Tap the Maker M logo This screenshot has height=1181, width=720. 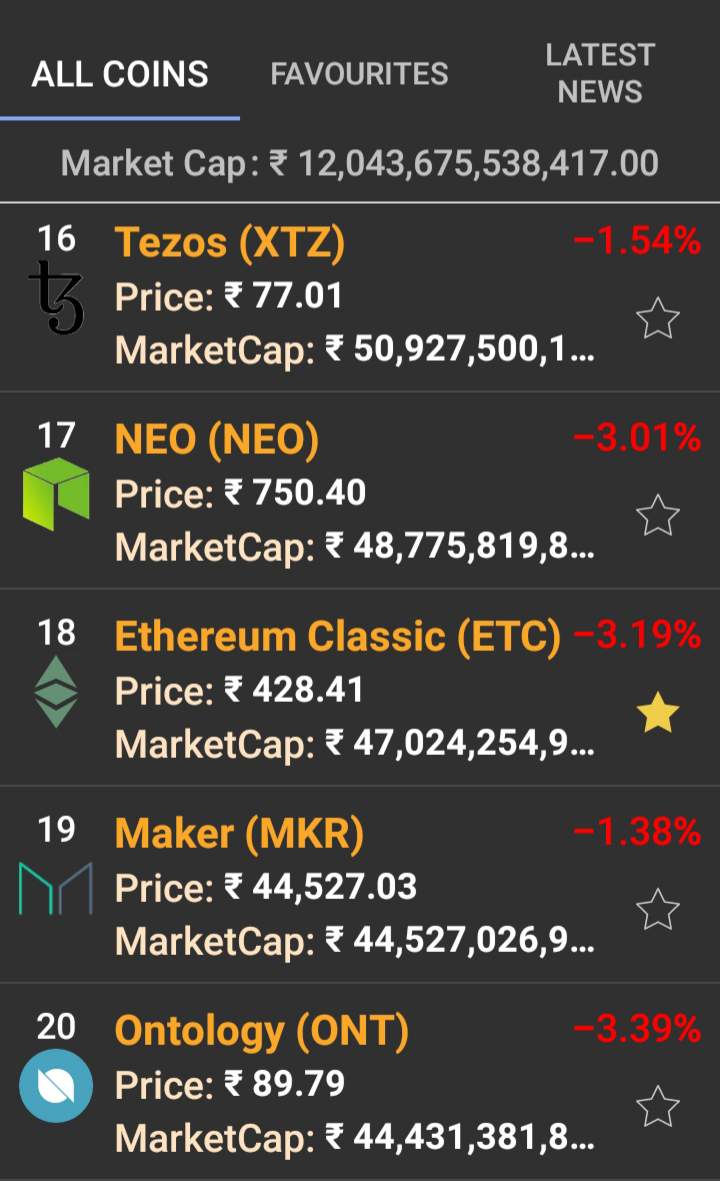pos(56,888)
